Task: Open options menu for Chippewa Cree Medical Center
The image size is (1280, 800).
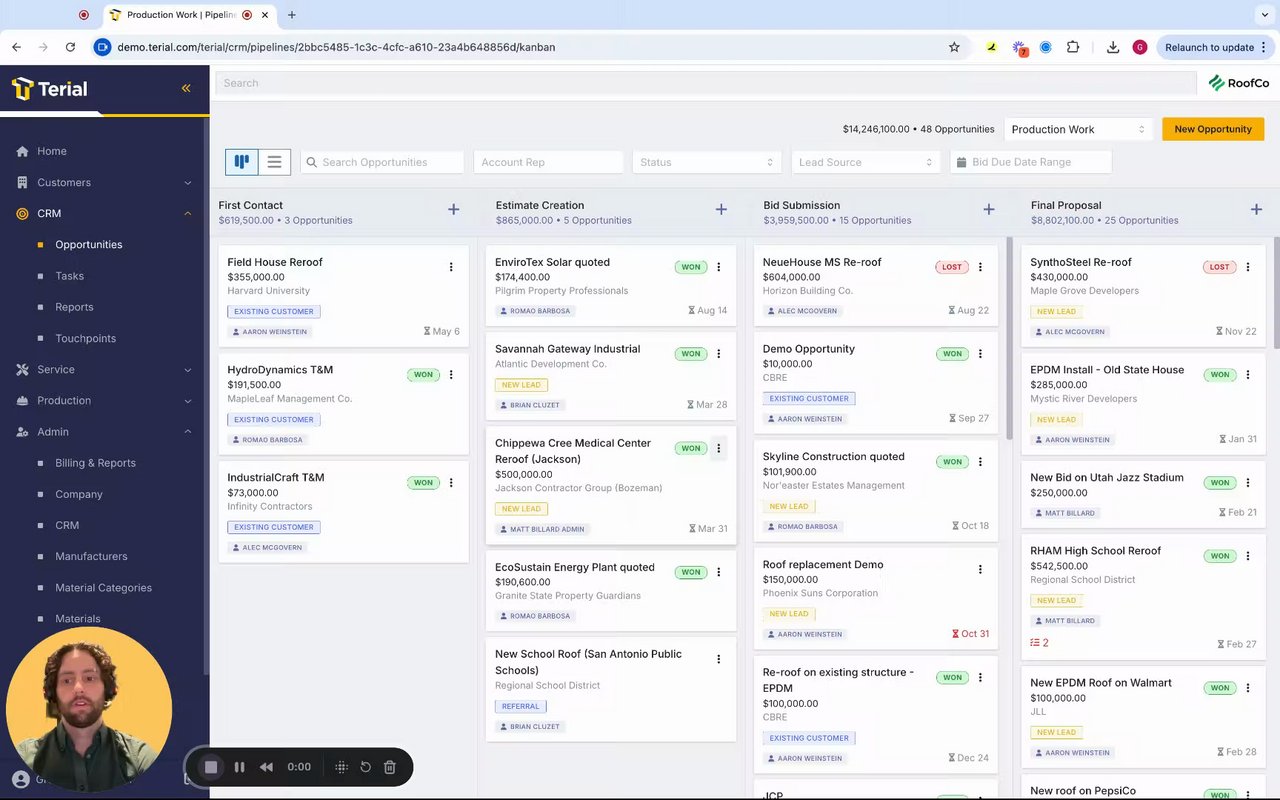Action: click(x=718, y=448)
